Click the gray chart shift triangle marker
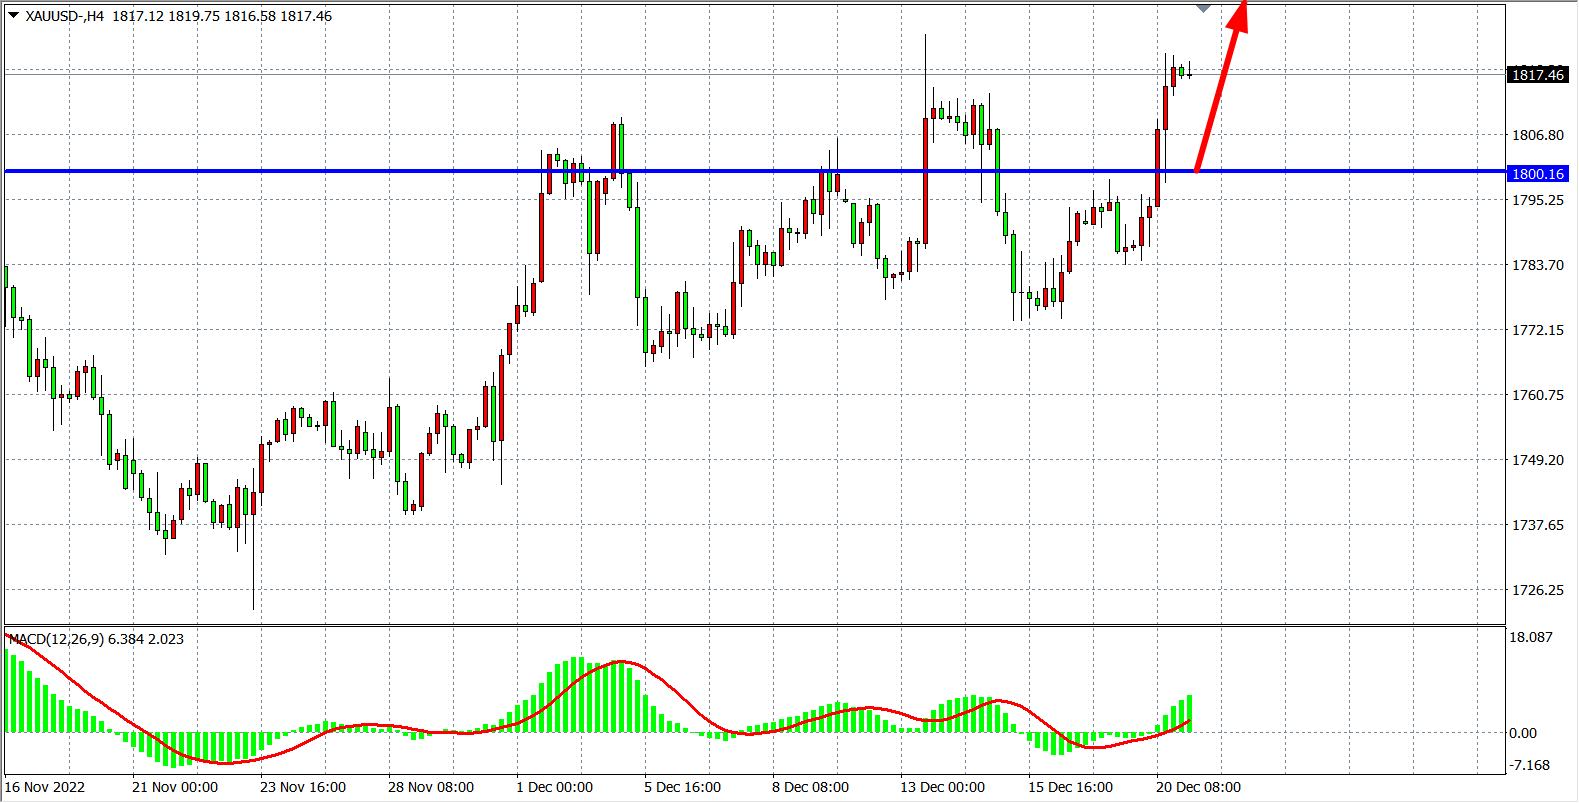 click(x=1203, y=9)
